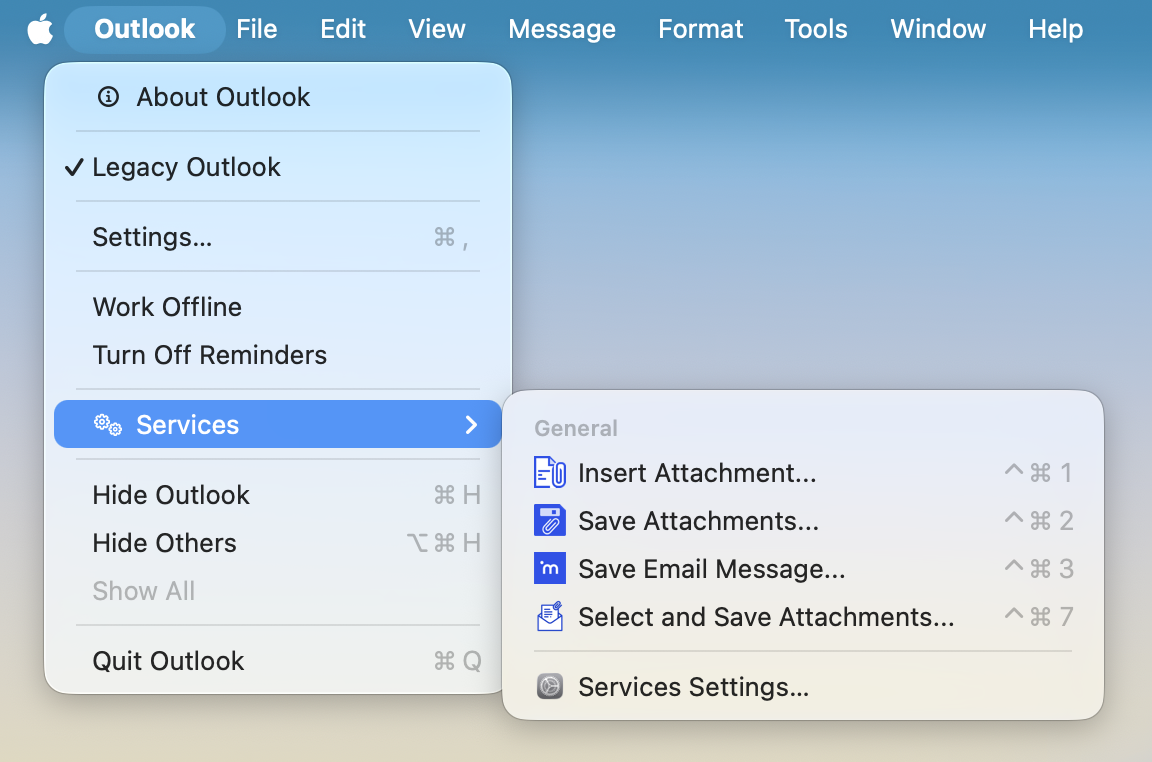The image size is (1152, 762).
Task: Expand the Services submenu chevron
Action: [471, 425]
